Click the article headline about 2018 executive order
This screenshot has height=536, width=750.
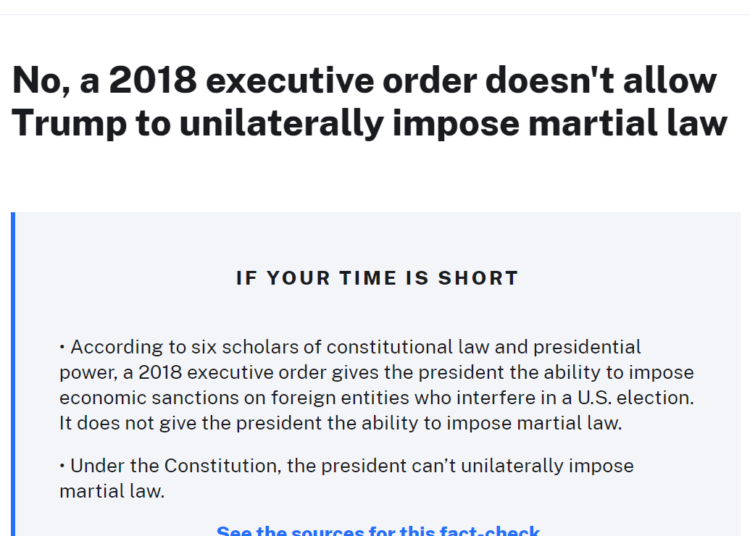pyautogui.click(x=369, y=102)
